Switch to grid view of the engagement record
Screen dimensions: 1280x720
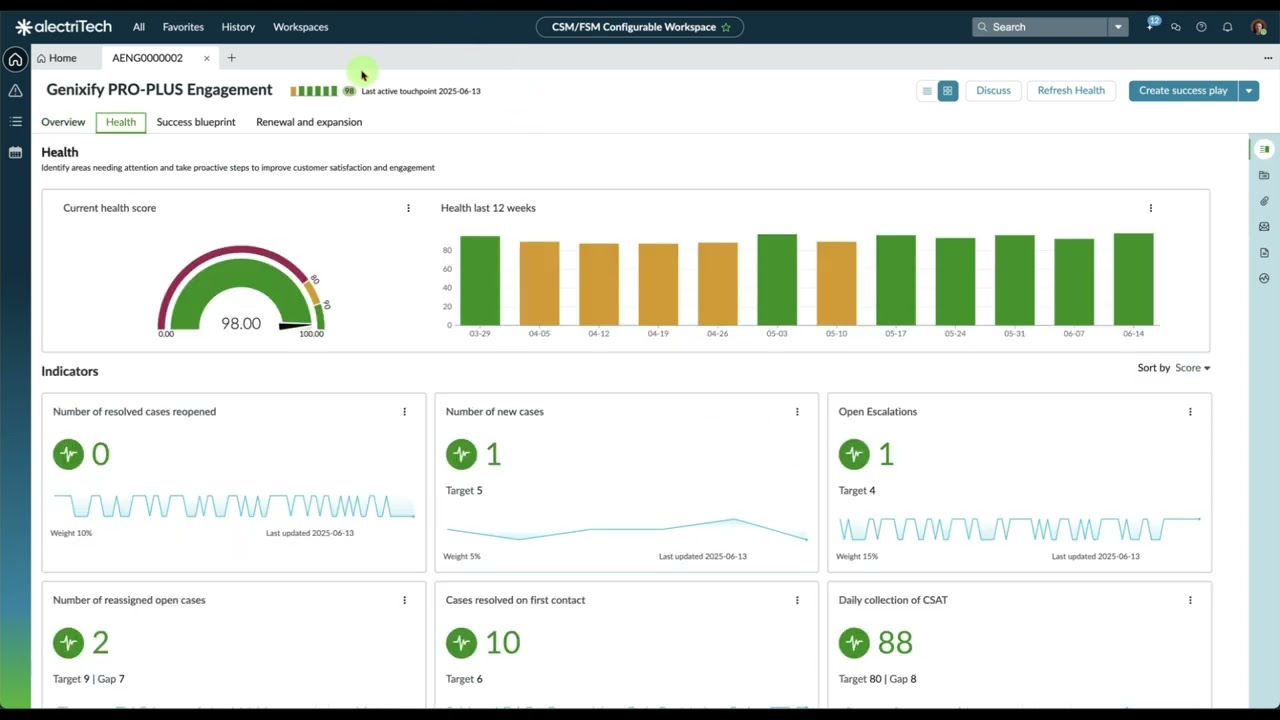click(x=946, y=90)
